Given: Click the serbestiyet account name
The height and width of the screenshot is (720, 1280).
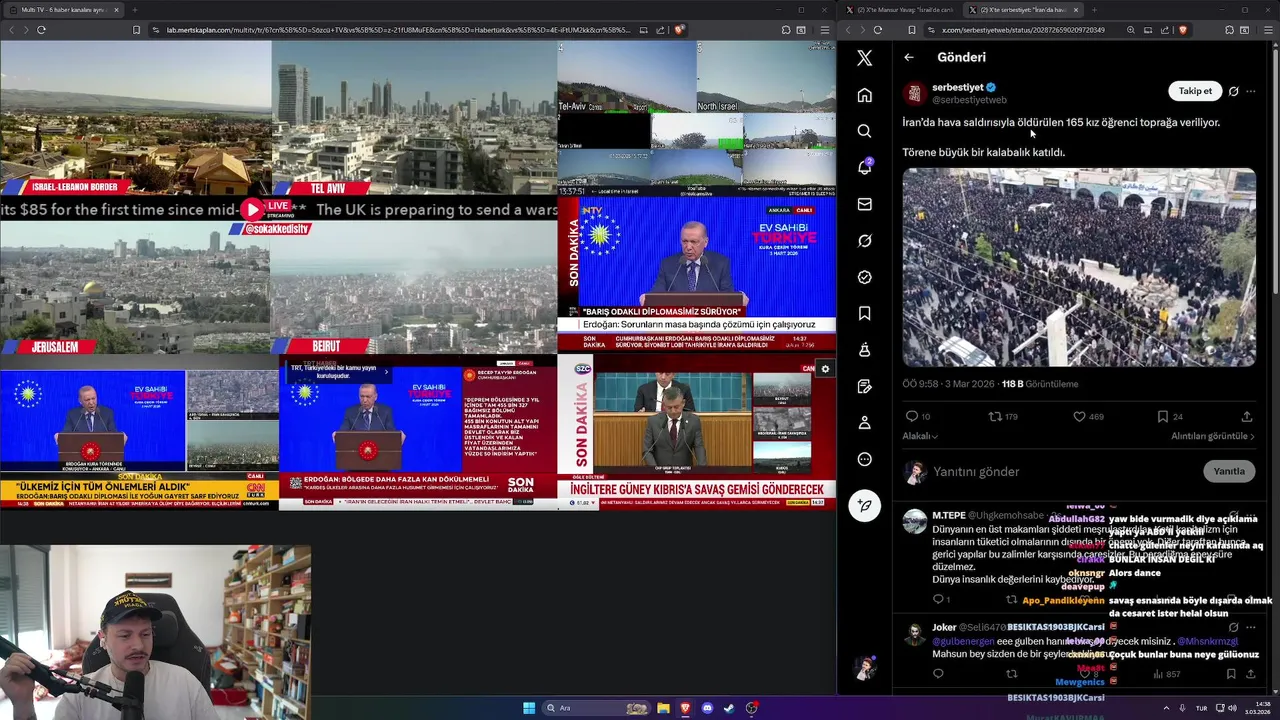Looking at the screenshot, I should tap(958, 87).
